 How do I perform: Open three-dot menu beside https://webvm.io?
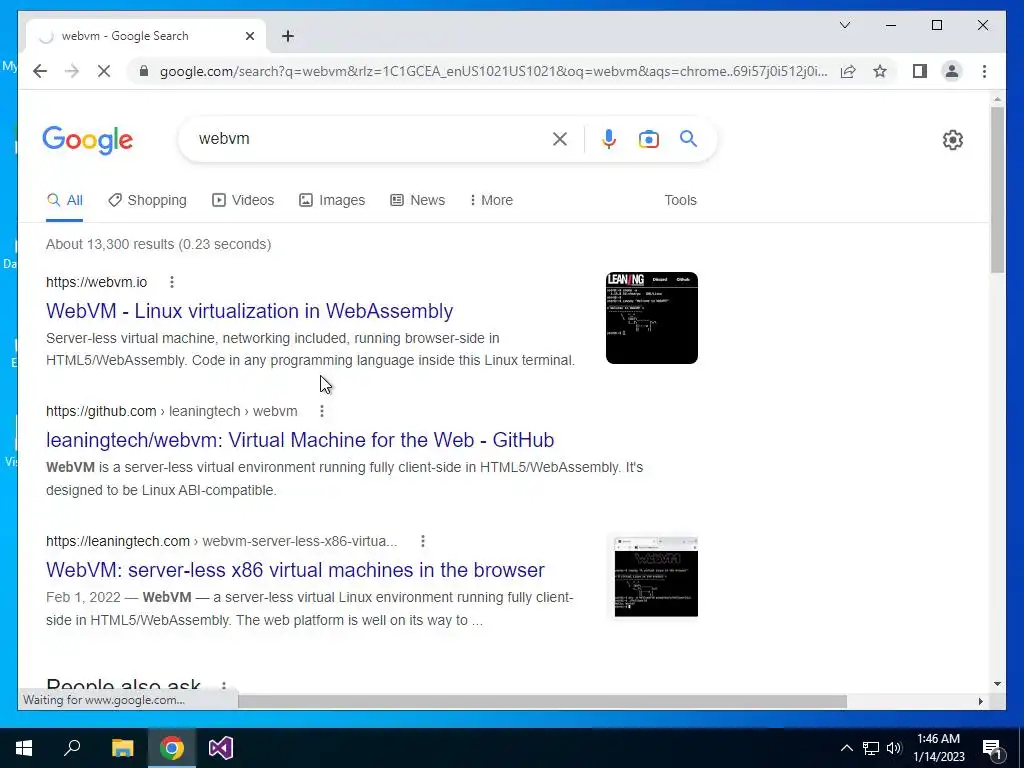tap(172, 282)
